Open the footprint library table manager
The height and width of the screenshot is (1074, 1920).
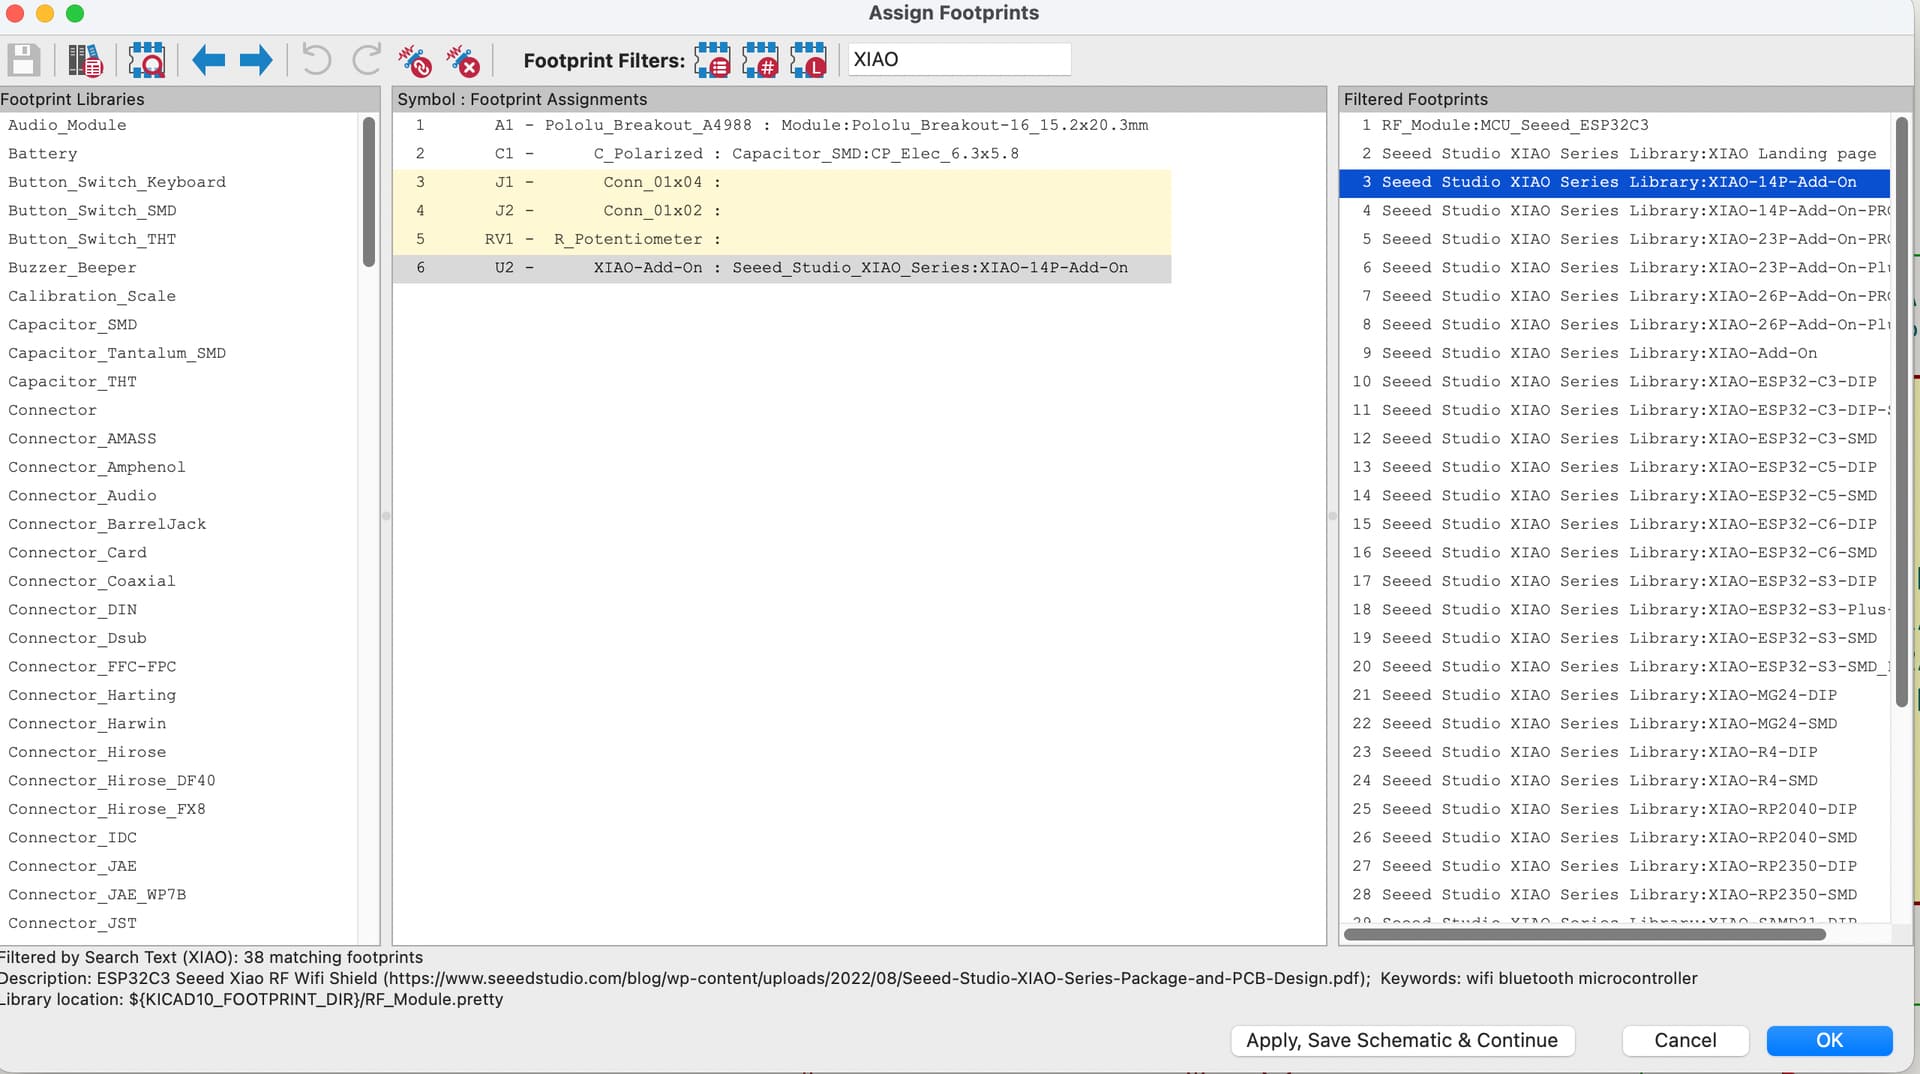pyautogui.click(x=85, y=60)
